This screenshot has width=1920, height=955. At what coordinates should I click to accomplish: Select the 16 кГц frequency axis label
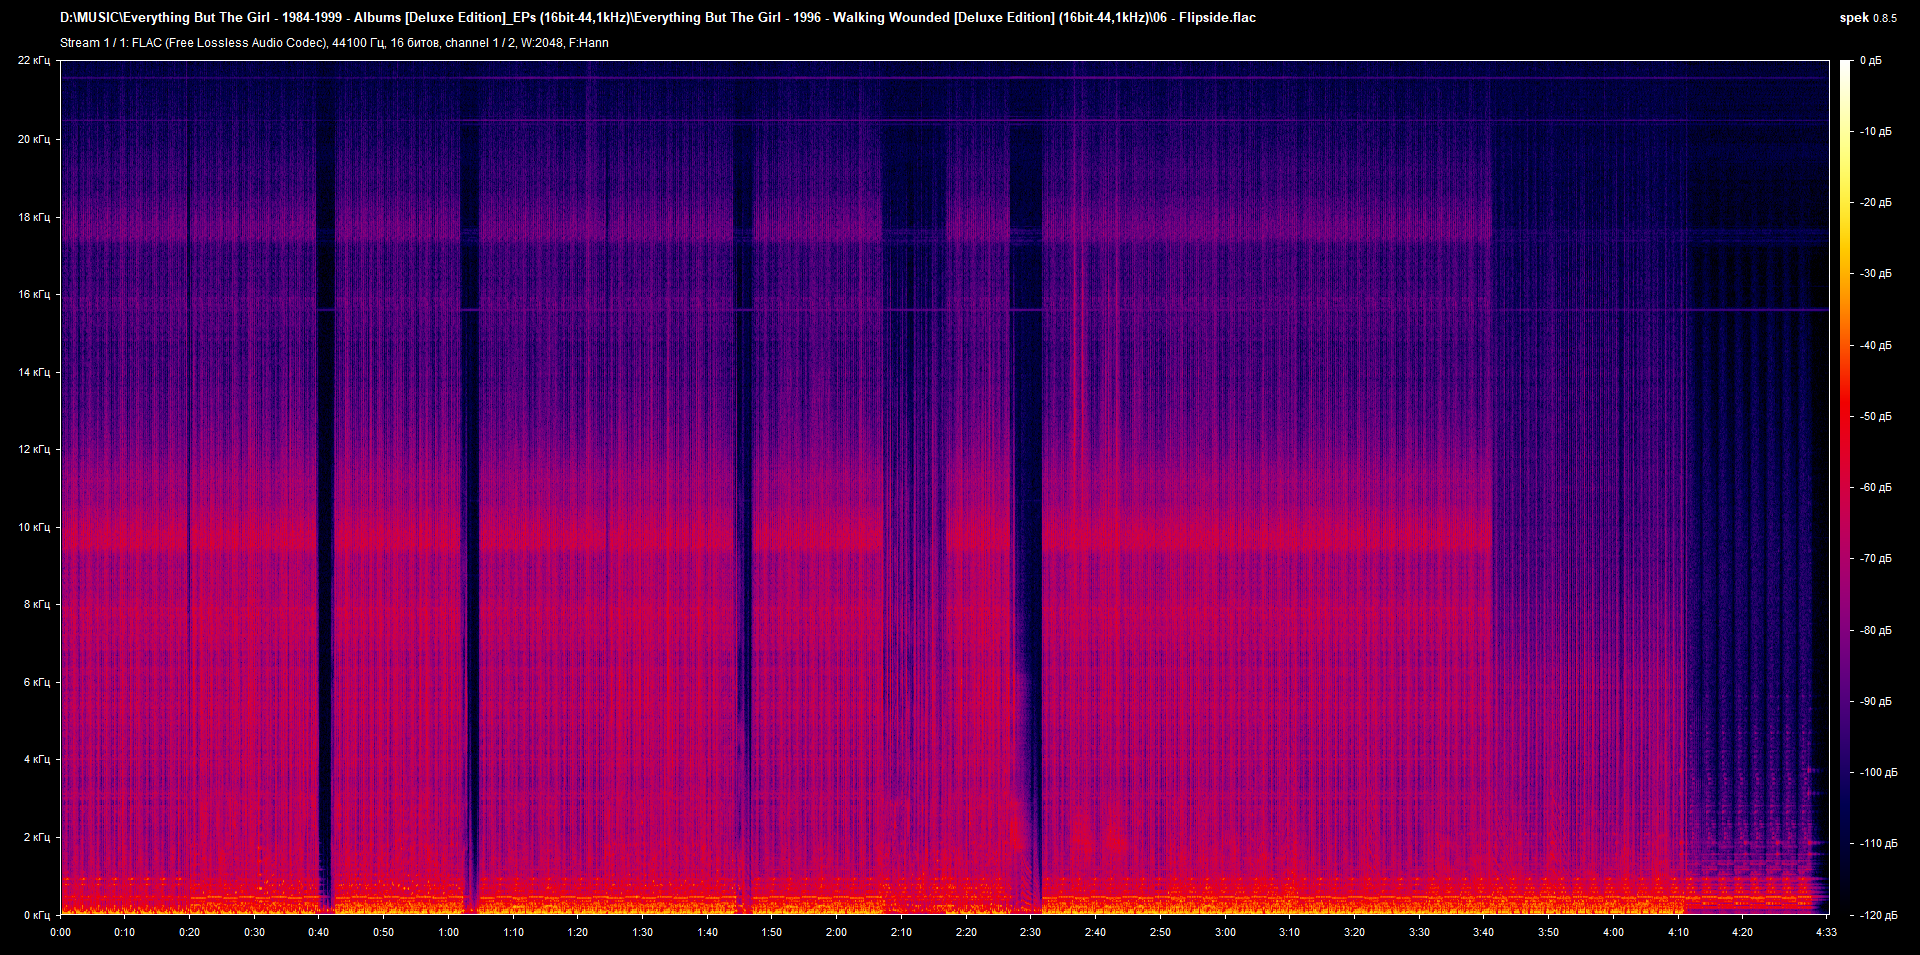(x=34, y=294)
